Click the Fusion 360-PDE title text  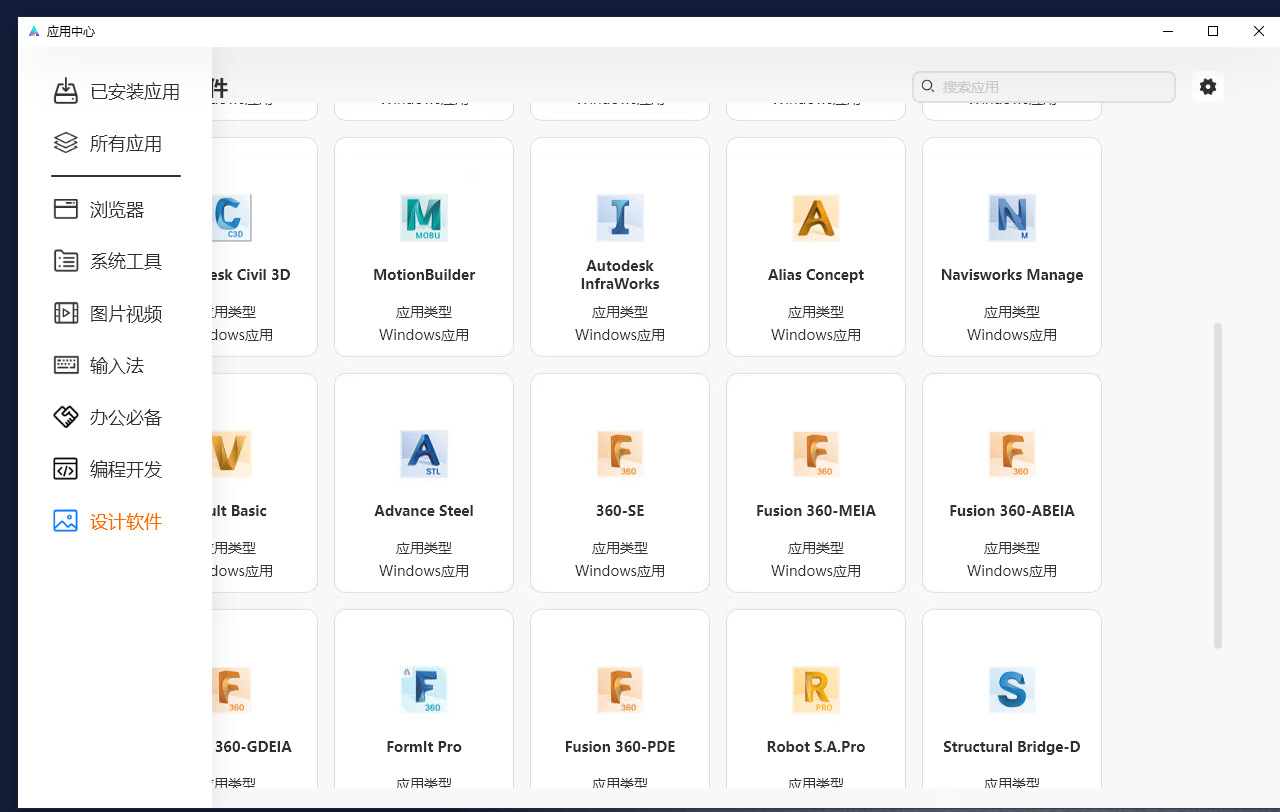620,747
